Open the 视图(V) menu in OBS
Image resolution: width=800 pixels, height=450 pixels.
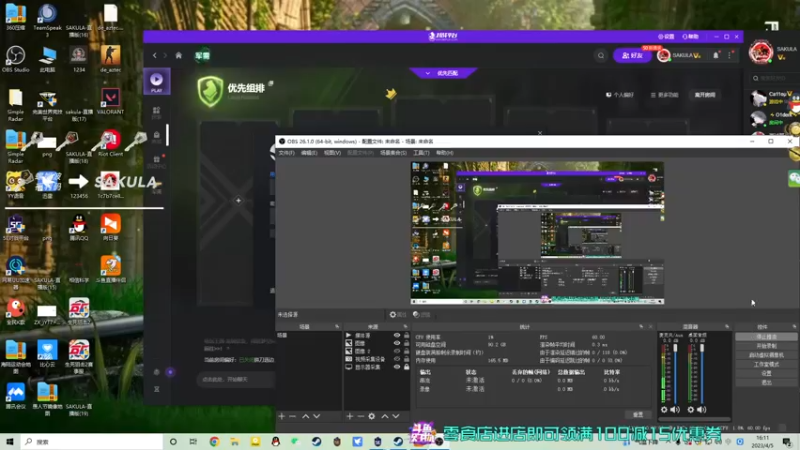click(332, 153)
